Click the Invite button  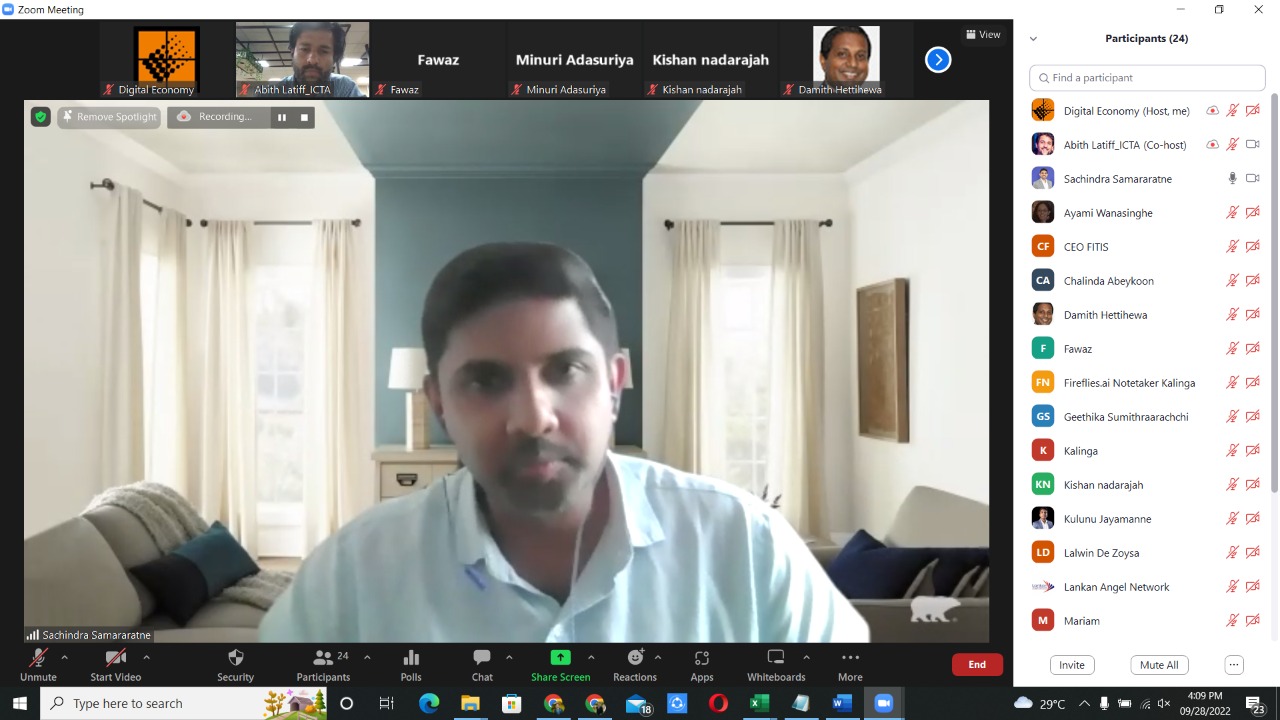pyautogui.click(x=1072, y=665)
